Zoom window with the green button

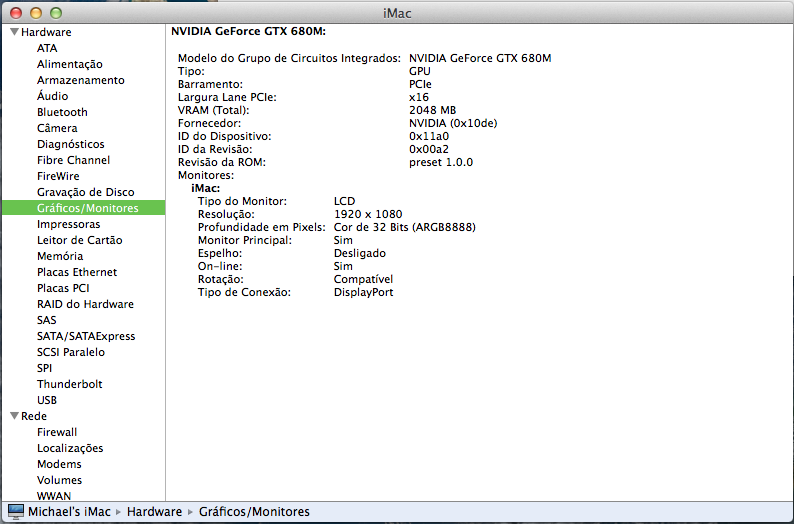coord(56,13)
